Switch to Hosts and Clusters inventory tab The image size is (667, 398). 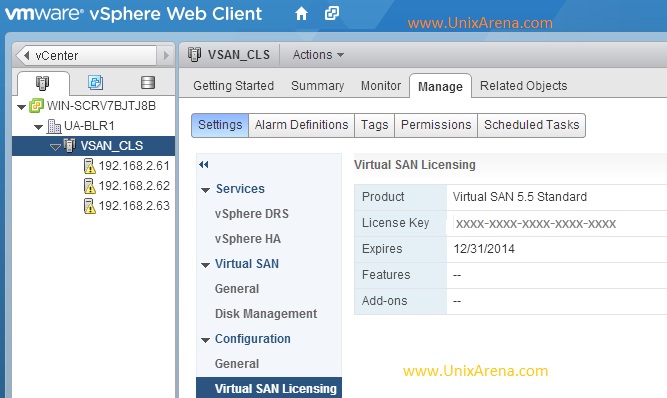pyautogui.click(x=43, y=83)
